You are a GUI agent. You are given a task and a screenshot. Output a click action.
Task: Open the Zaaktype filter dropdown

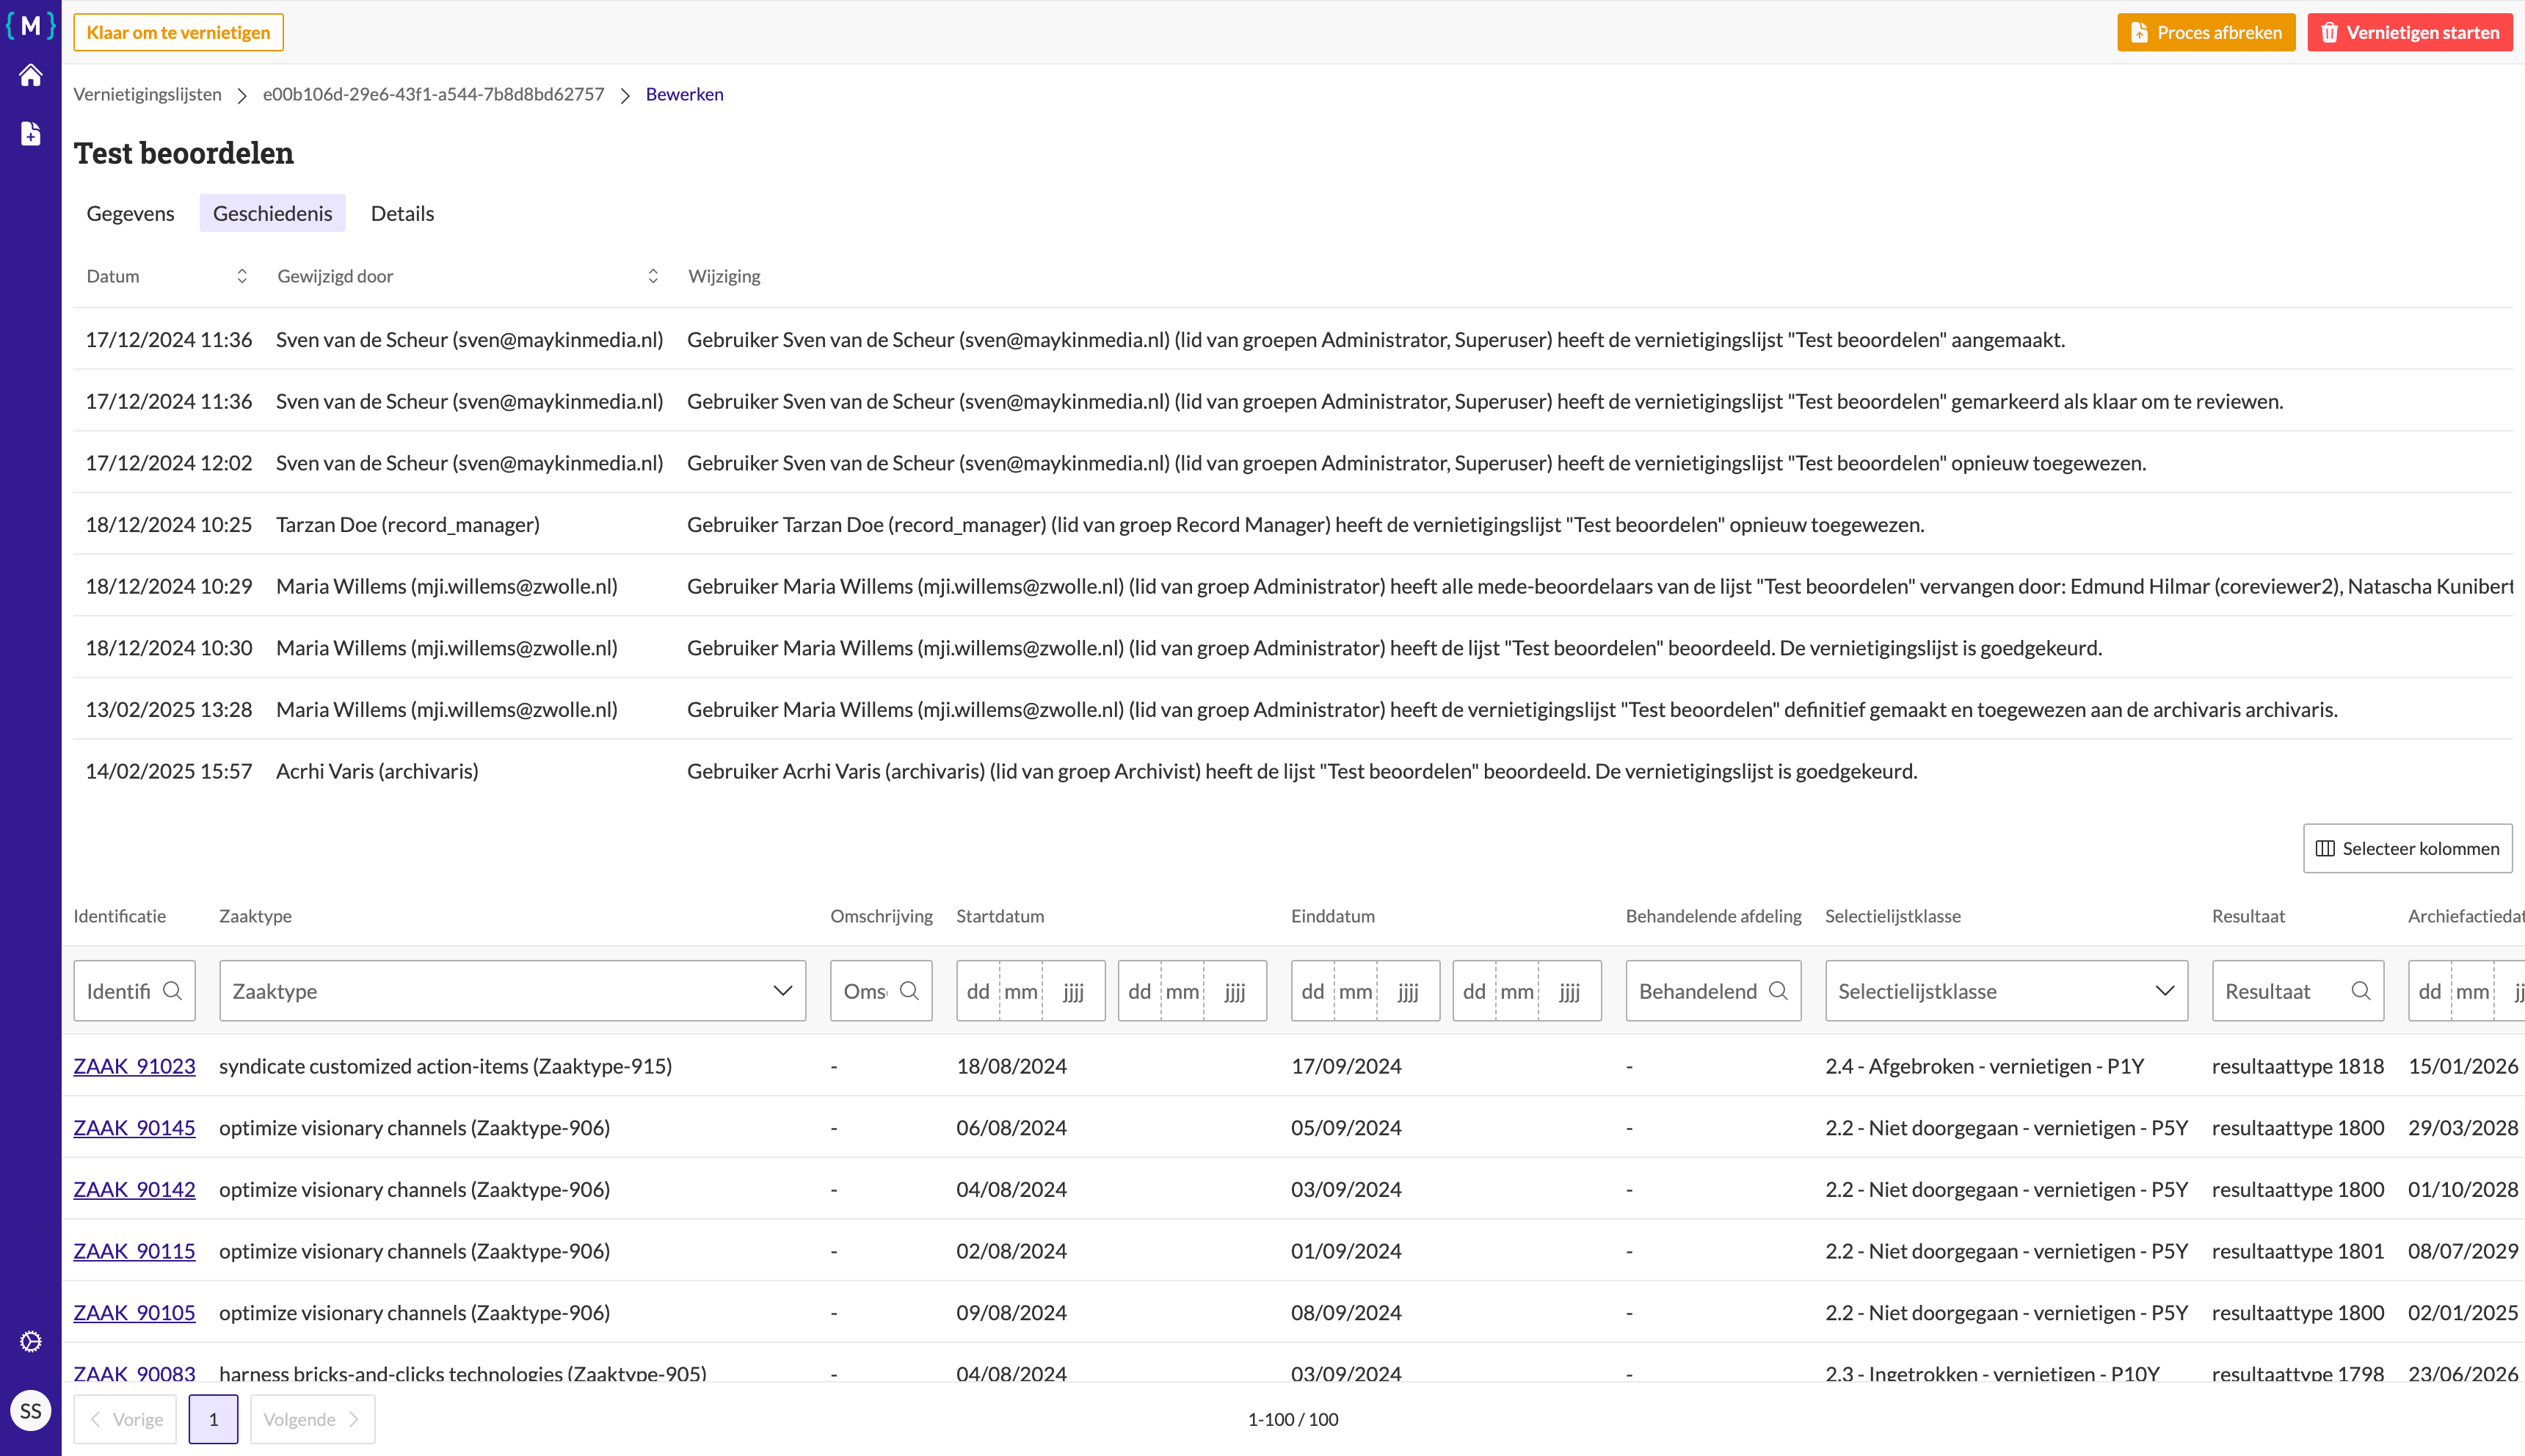tap(512, 990)
